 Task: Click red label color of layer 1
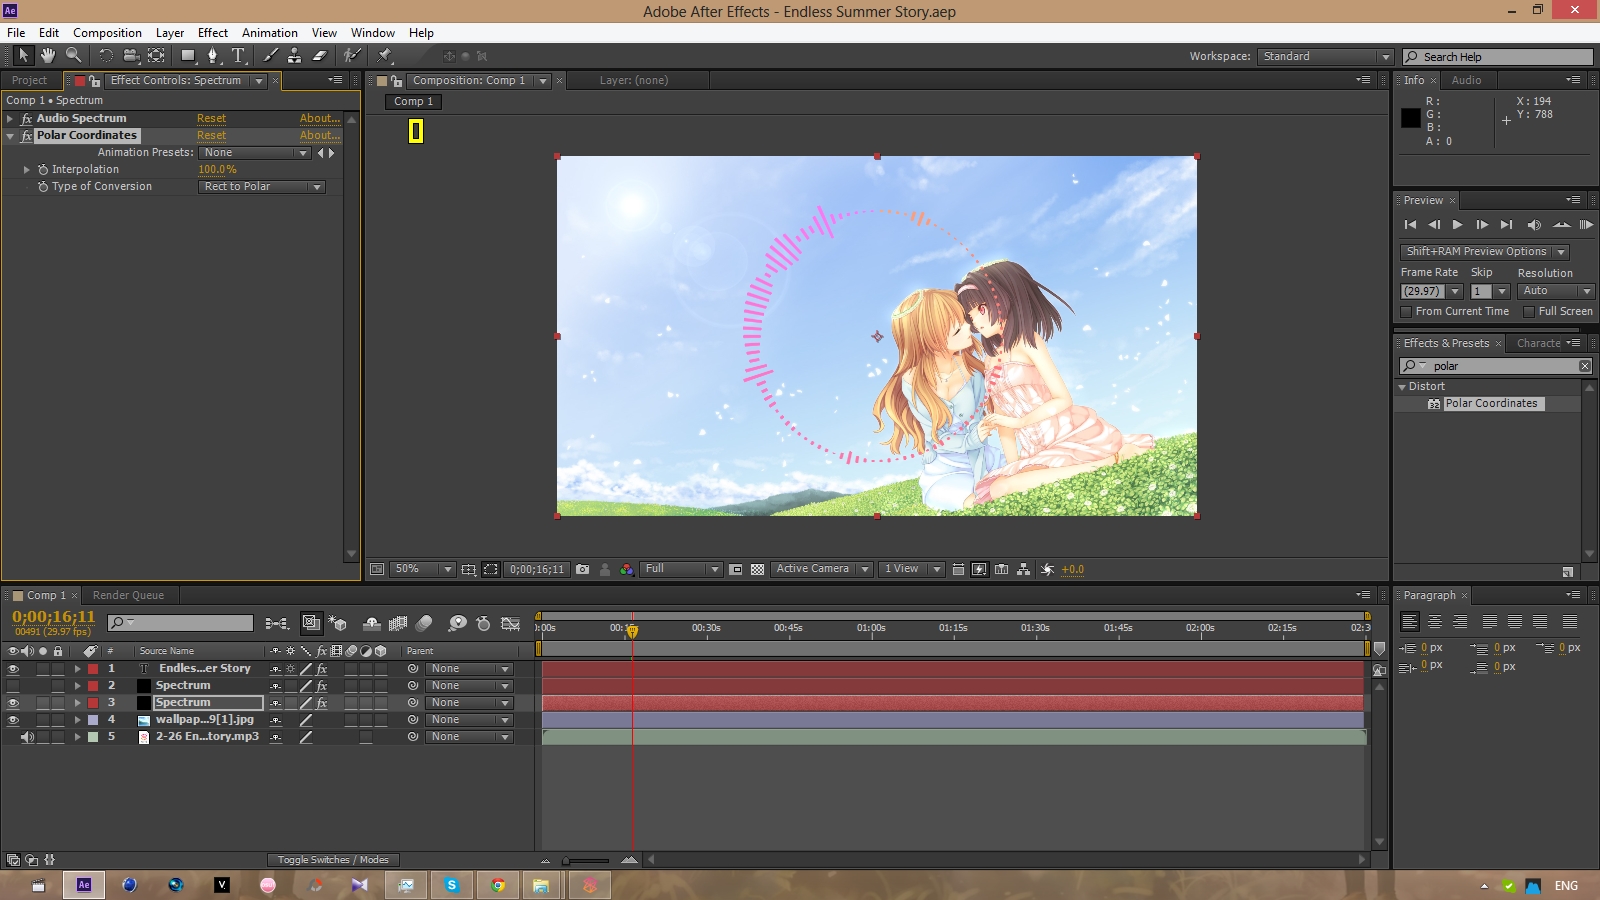pos(93,669)
